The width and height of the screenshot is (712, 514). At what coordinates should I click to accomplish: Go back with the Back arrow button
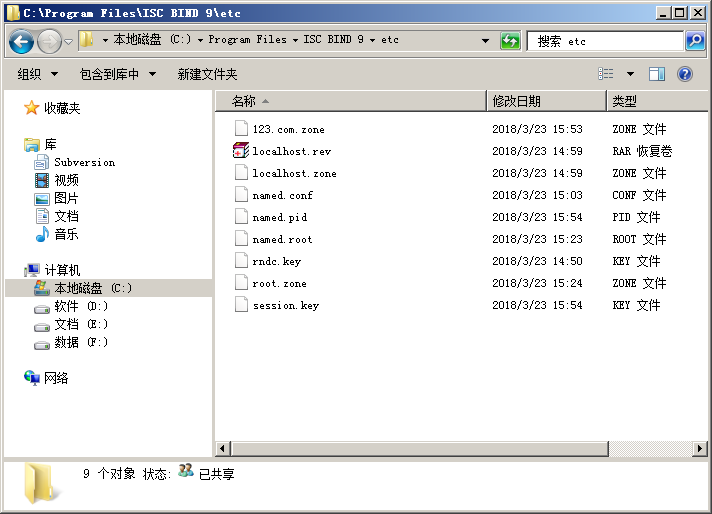[x=21, y=41]
